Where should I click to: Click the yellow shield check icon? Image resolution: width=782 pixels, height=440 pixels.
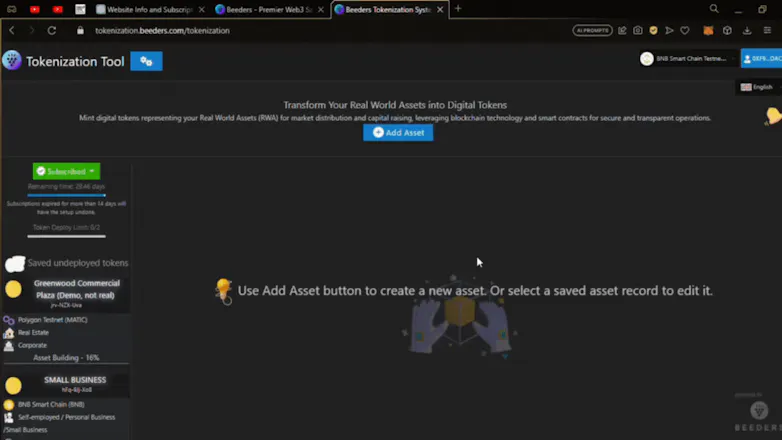pos(653,30)
